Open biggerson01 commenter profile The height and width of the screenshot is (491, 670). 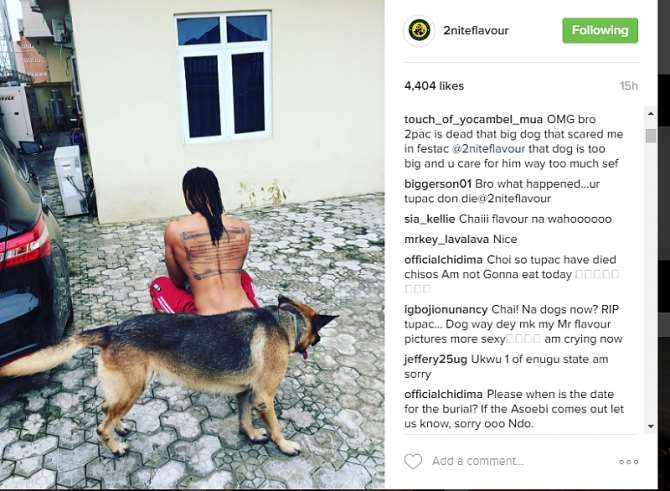438,184
